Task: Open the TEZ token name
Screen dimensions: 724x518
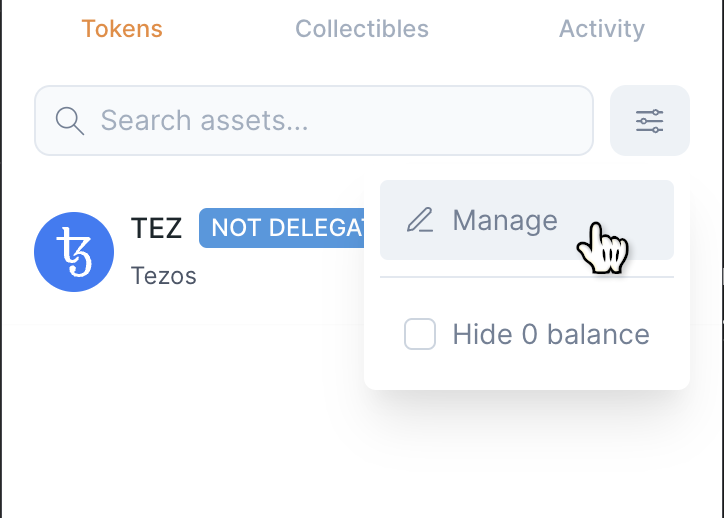Action: (x=157, y=228)
